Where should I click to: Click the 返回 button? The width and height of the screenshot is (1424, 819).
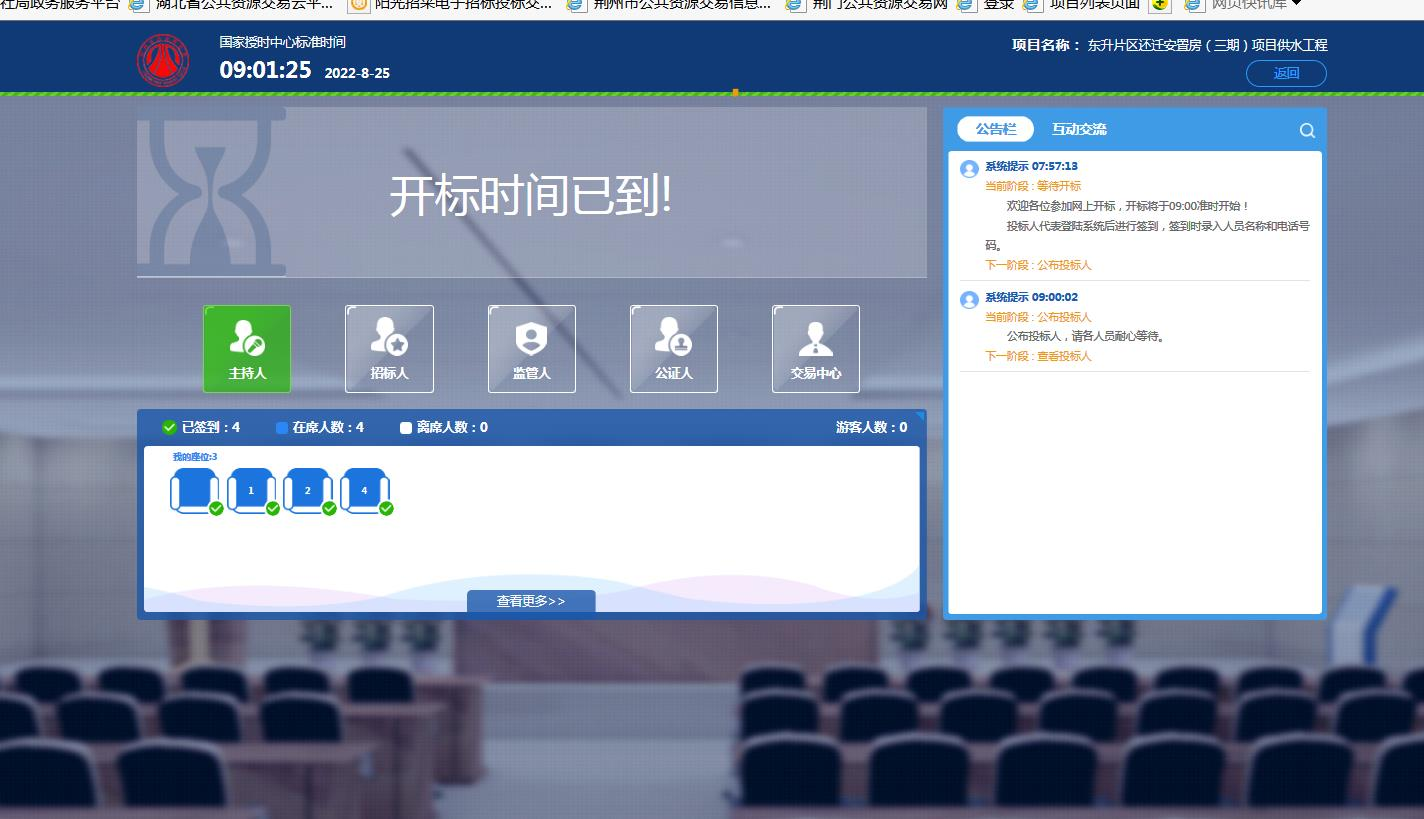[1286, 73]
